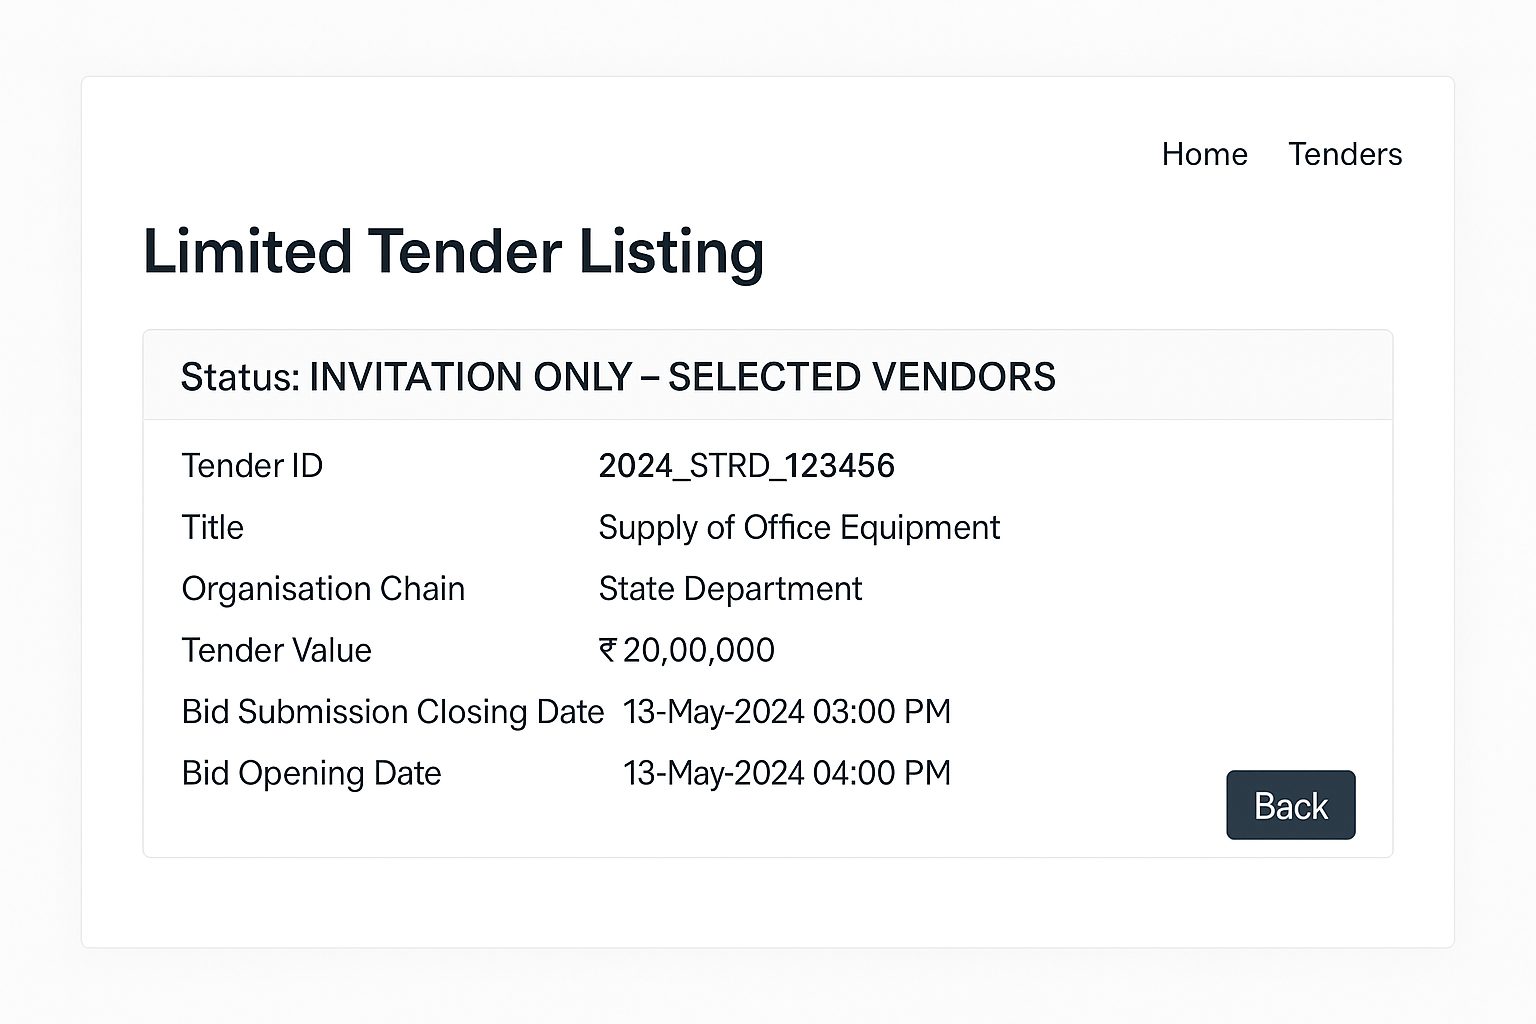This screenshot has width=1536, height=1024.
Task: Click the invitation only status banner
Action: pyautogui.click(x=768, y=376)
